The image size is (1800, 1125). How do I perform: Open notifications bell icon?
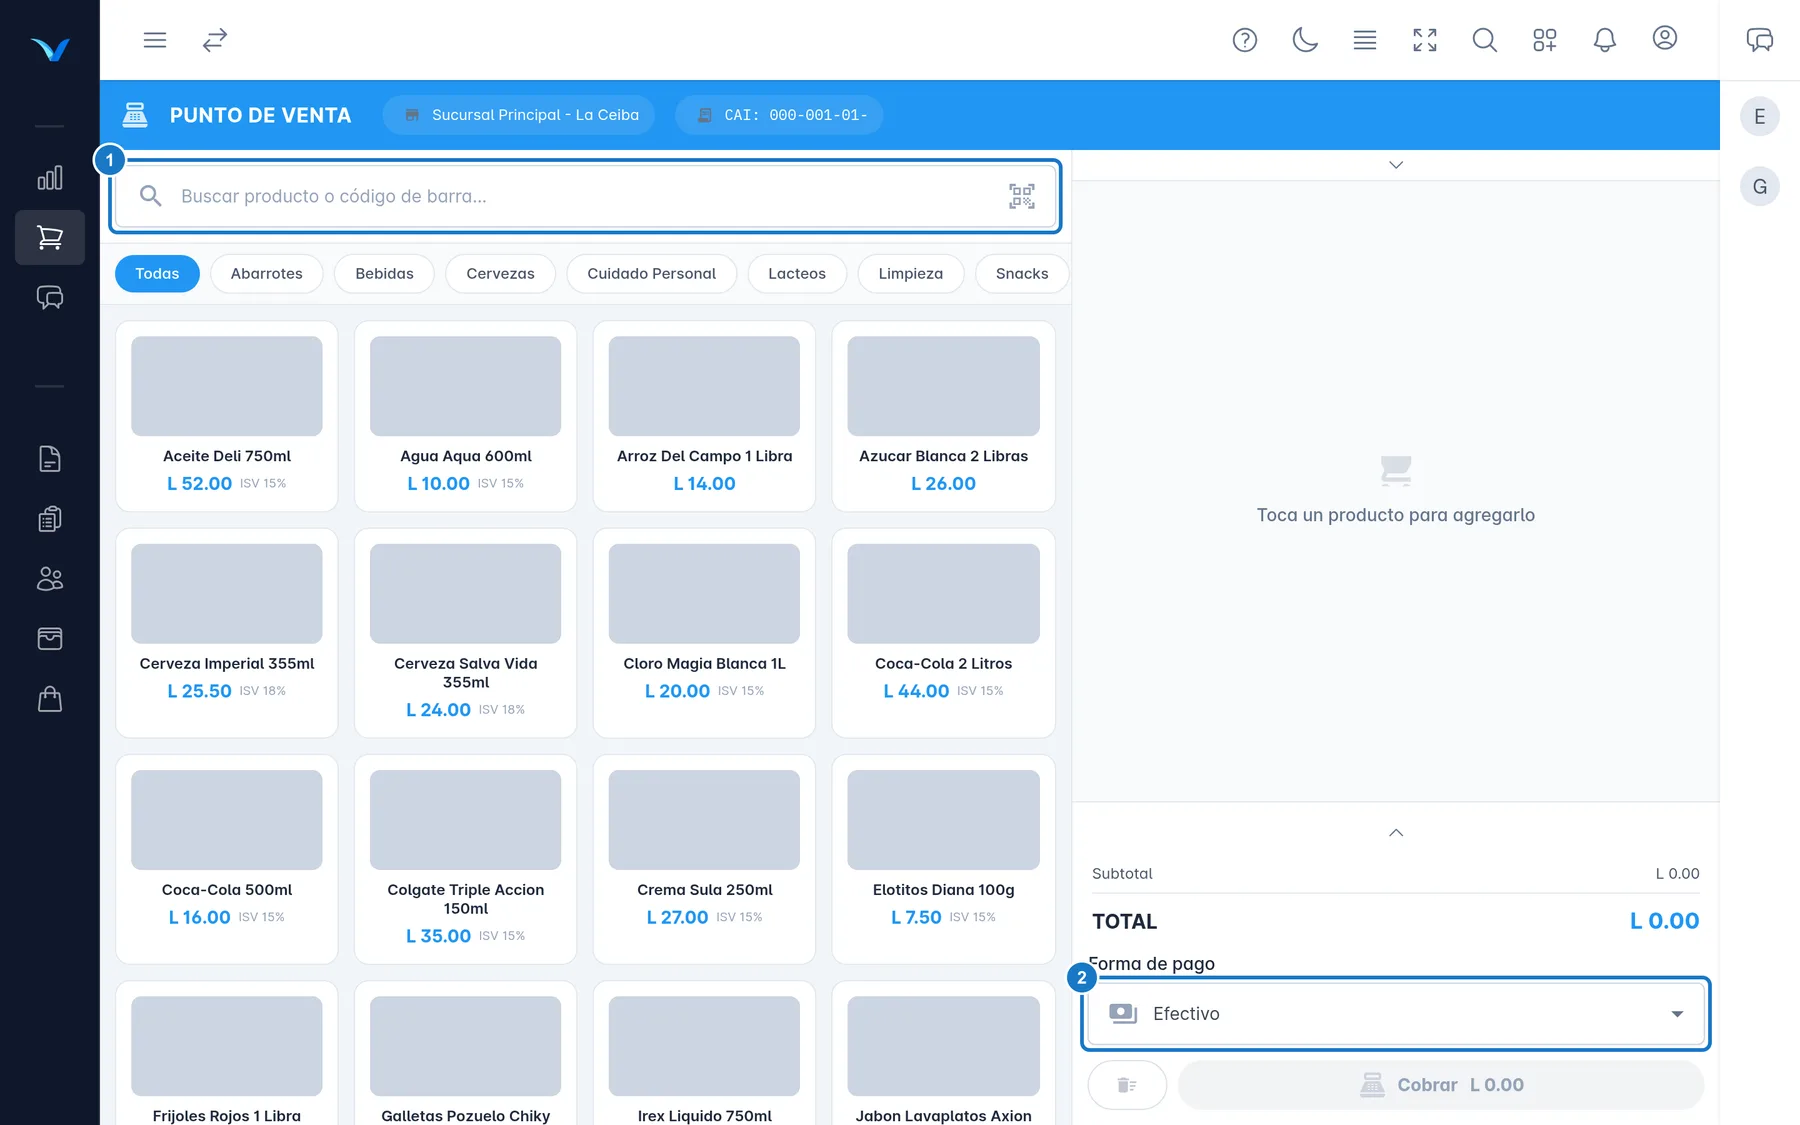tap(1605, 40)
